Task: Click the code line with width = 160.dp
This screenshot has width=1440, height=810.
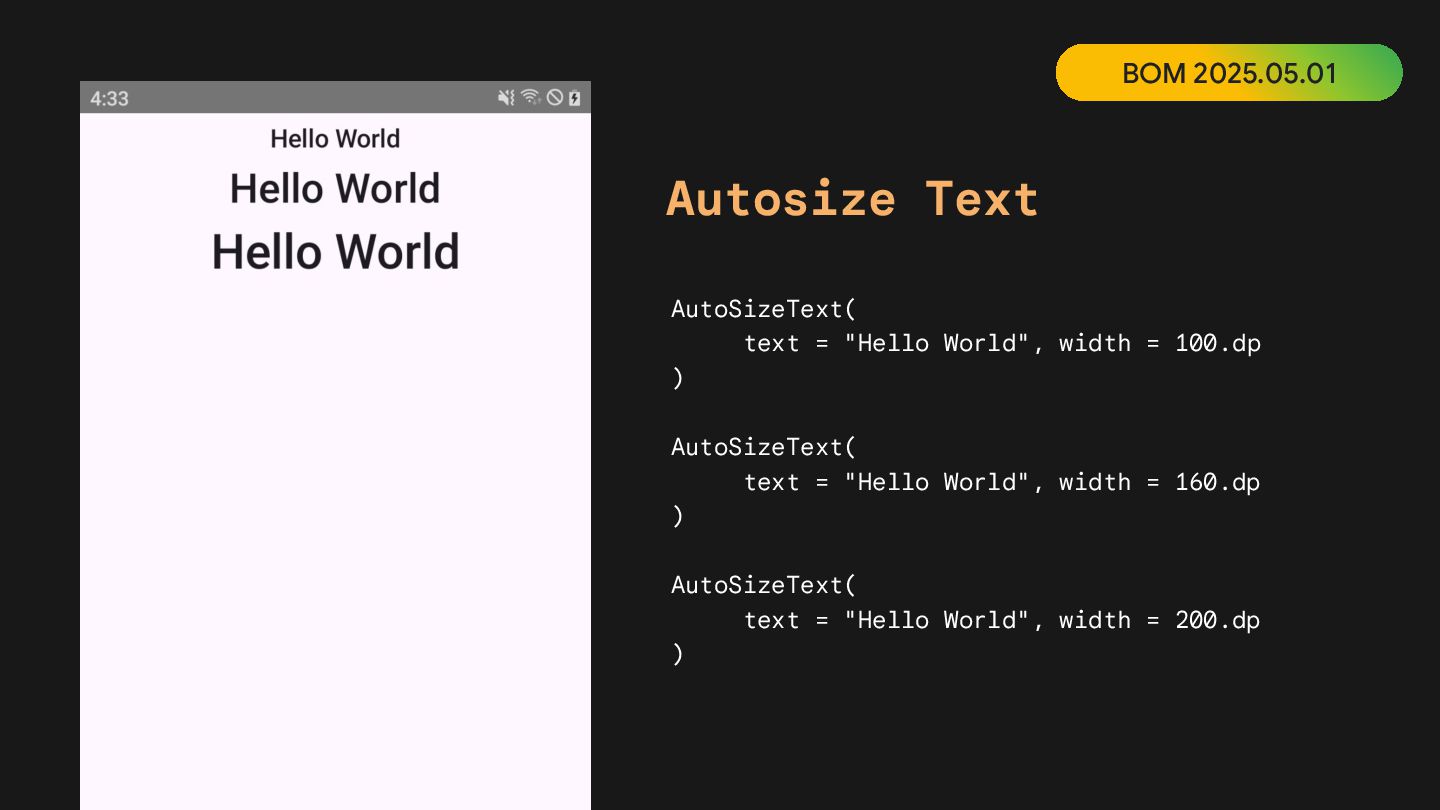Action: [x=1002, y=482]
